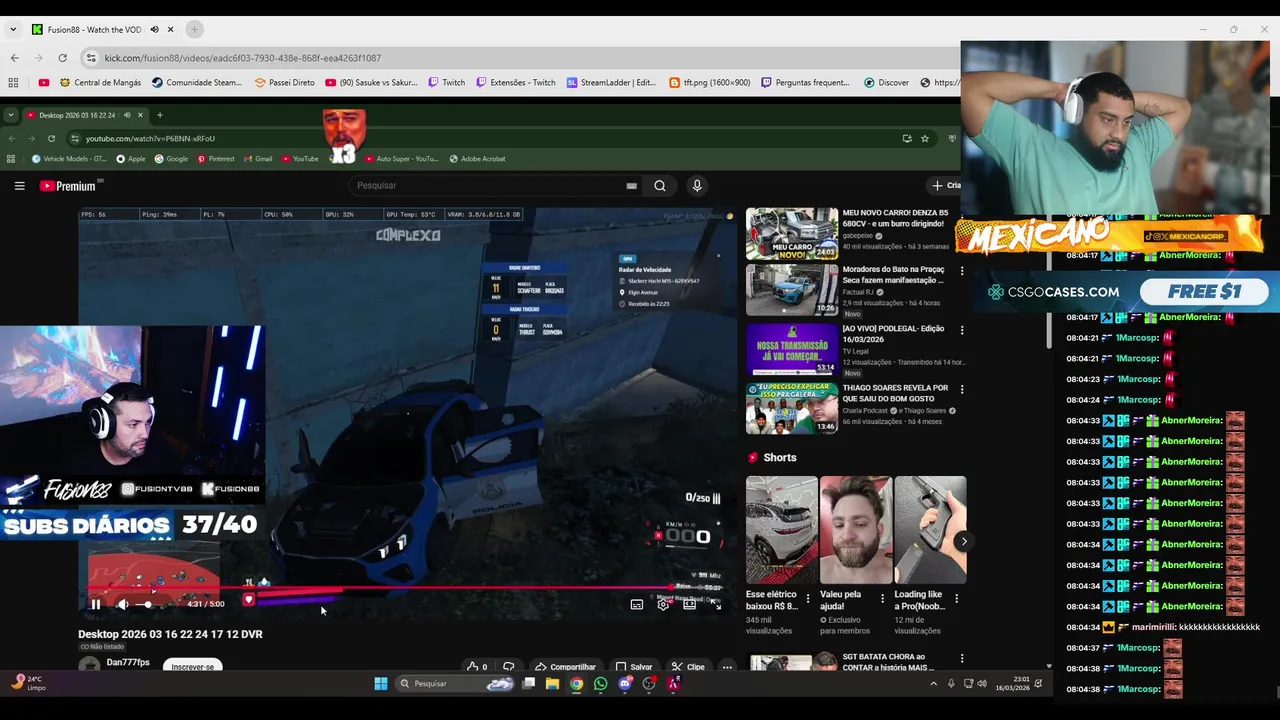Open the Discord taskbar icon
Image resolution: width=1280 pixels, height=720 pixels.
coord(625,684)
